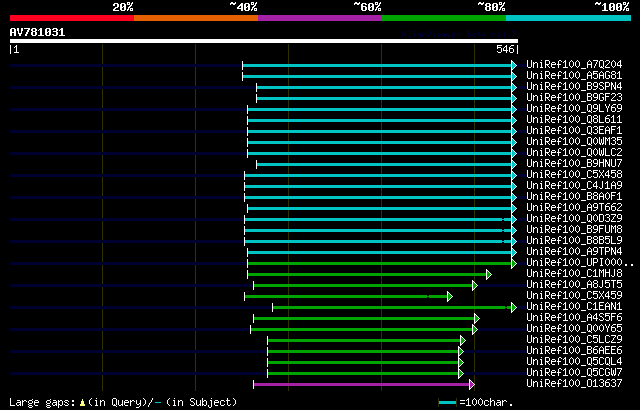Viewport: 640px width, 410px height.
Task: Select the UniRef100_B8A0F1 label
Action: click(x=574, y=197)
